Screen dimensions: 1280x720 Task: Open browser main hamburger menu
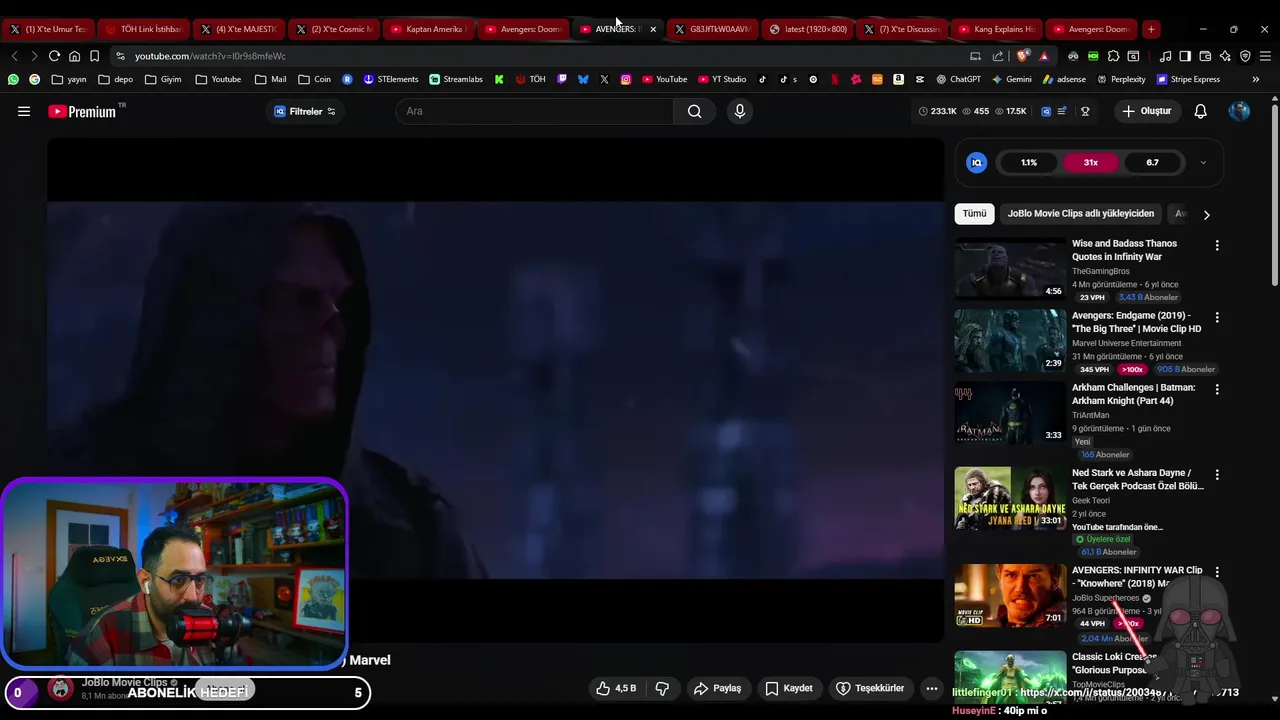click(x=1265, y=56)
